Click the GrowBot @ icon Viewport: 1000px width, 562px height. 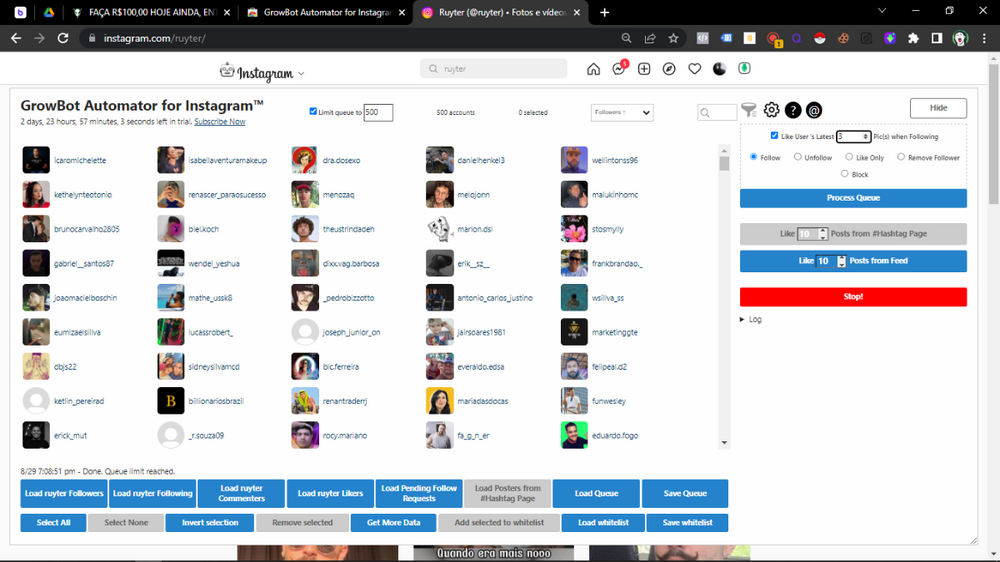tap(814, 110)
